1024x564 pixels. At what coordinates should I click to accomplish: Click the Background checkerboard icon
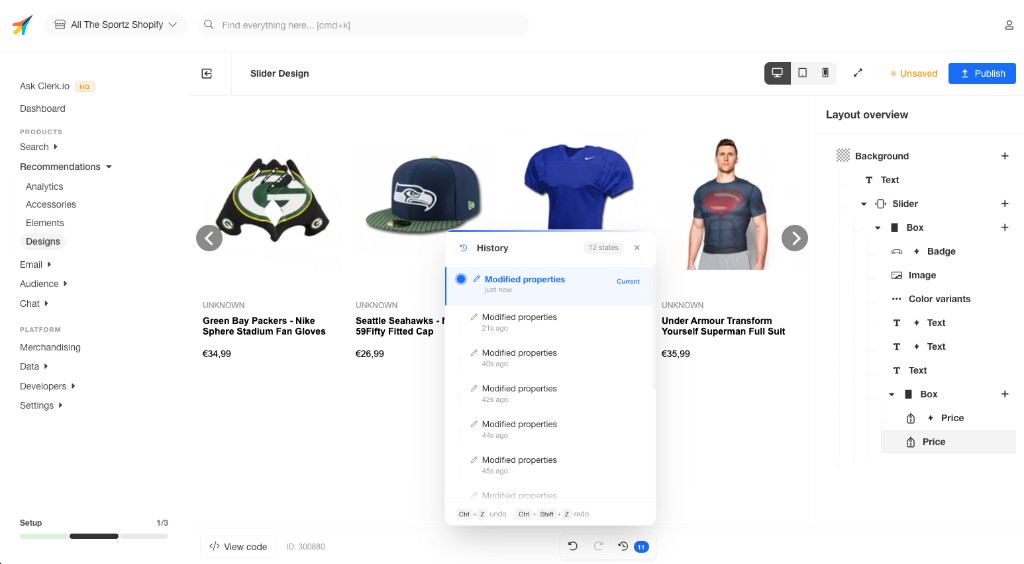pyautogui.click(x=843, y=155)
